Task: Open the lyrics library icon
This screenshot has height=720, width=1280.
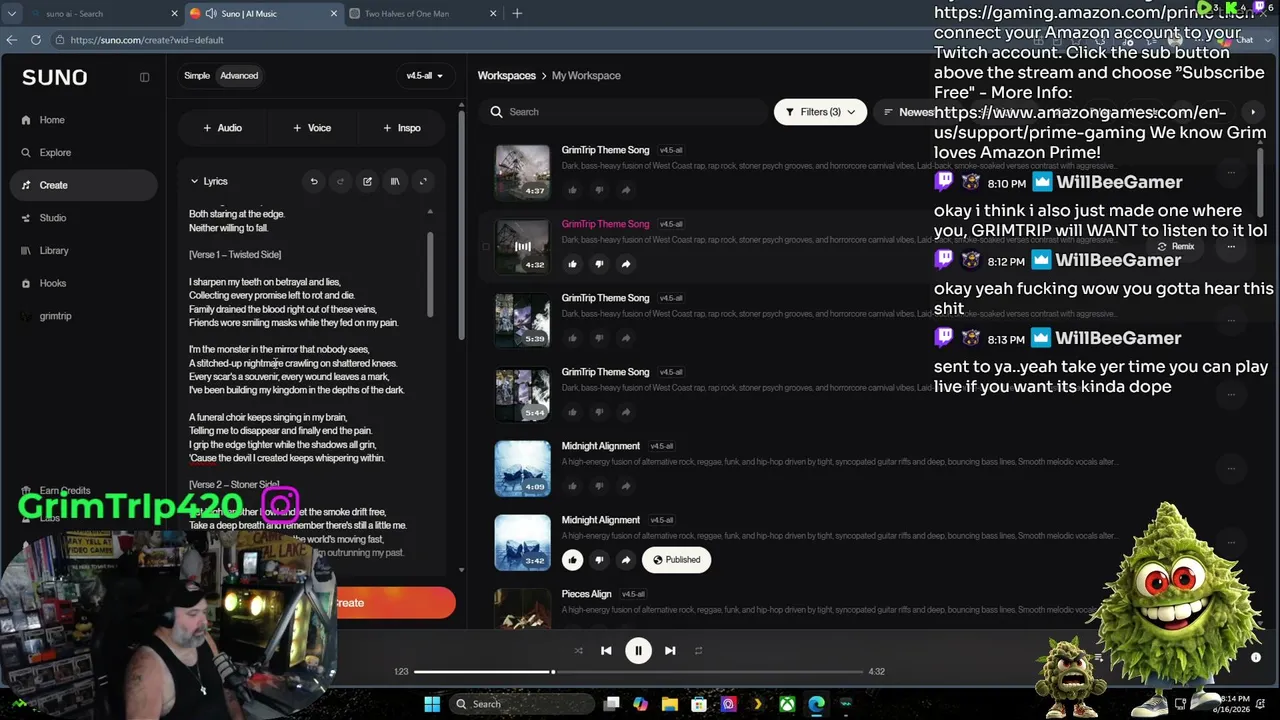Action: click(395, 182)
